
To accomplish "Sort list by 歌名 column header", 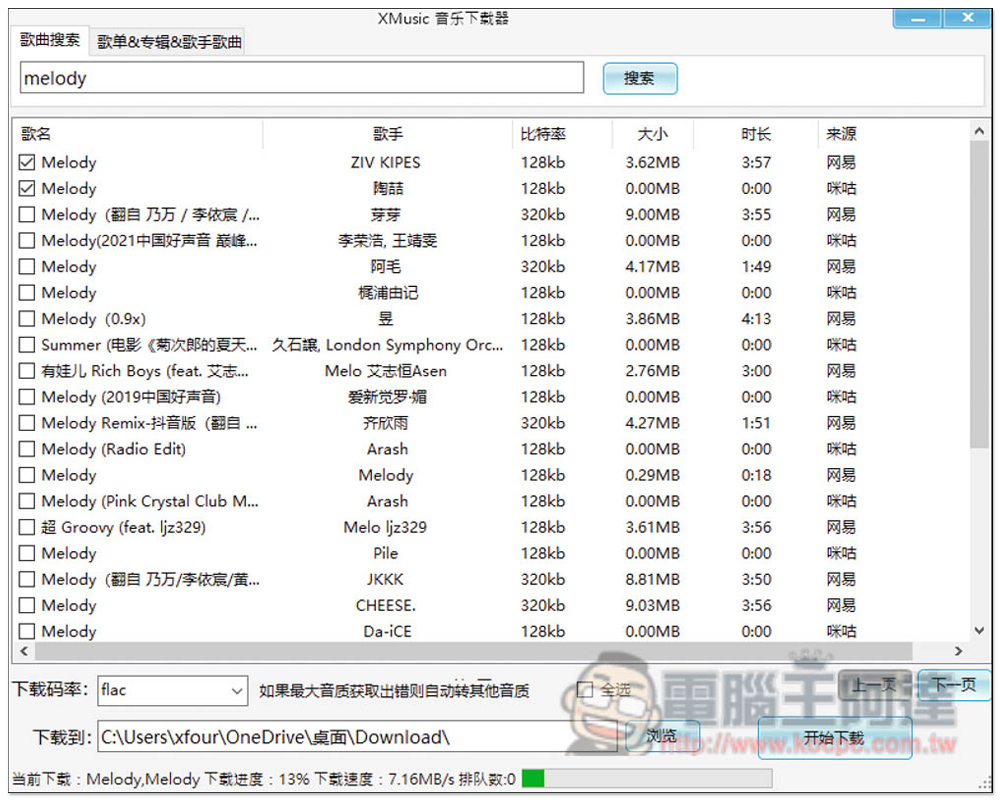I will pos(37,134).
